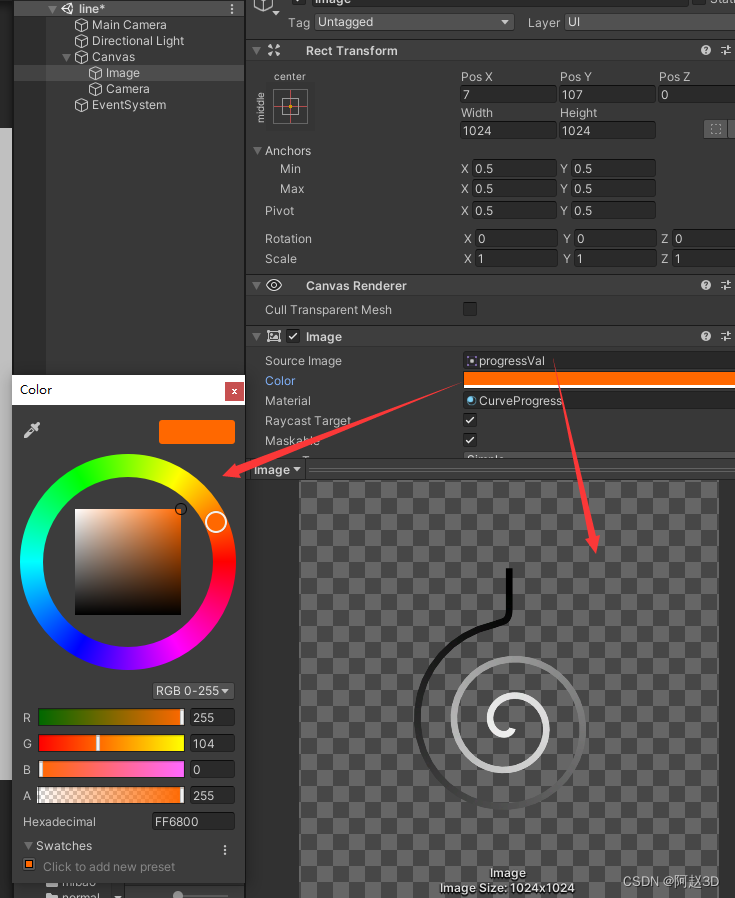Click the Hexadecimal field FF6800
The height and width of the screenshot is (898, 735).
pyautogui.click(x=193, y=821)
